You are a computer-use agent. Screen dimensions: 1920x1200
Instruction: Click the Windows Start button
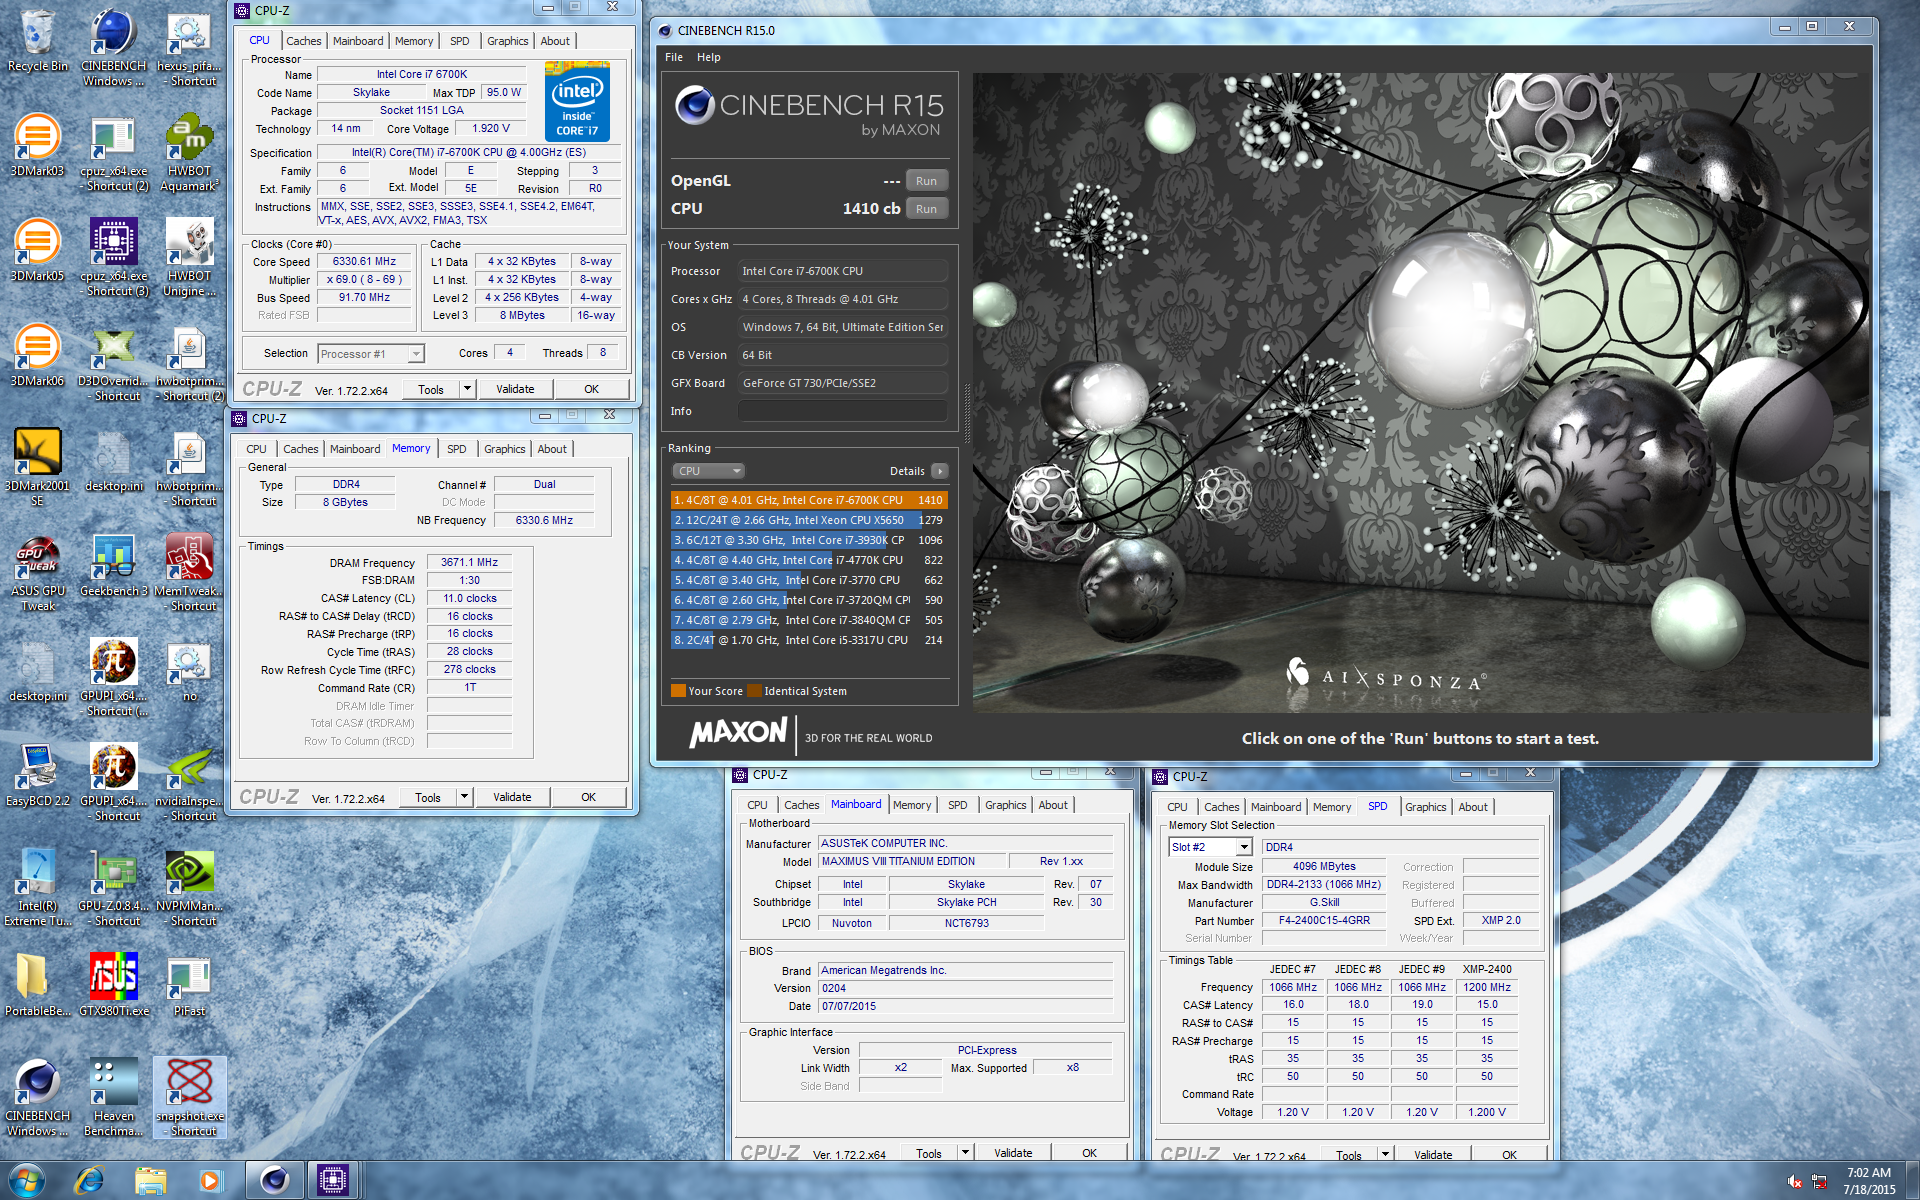27,1181
